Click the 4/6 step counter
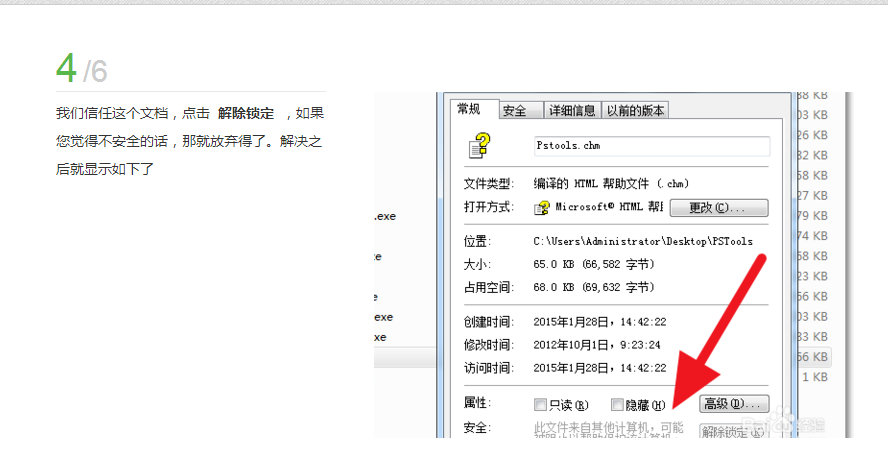Viewport: 888px width, 465px height. pos(82,69)
